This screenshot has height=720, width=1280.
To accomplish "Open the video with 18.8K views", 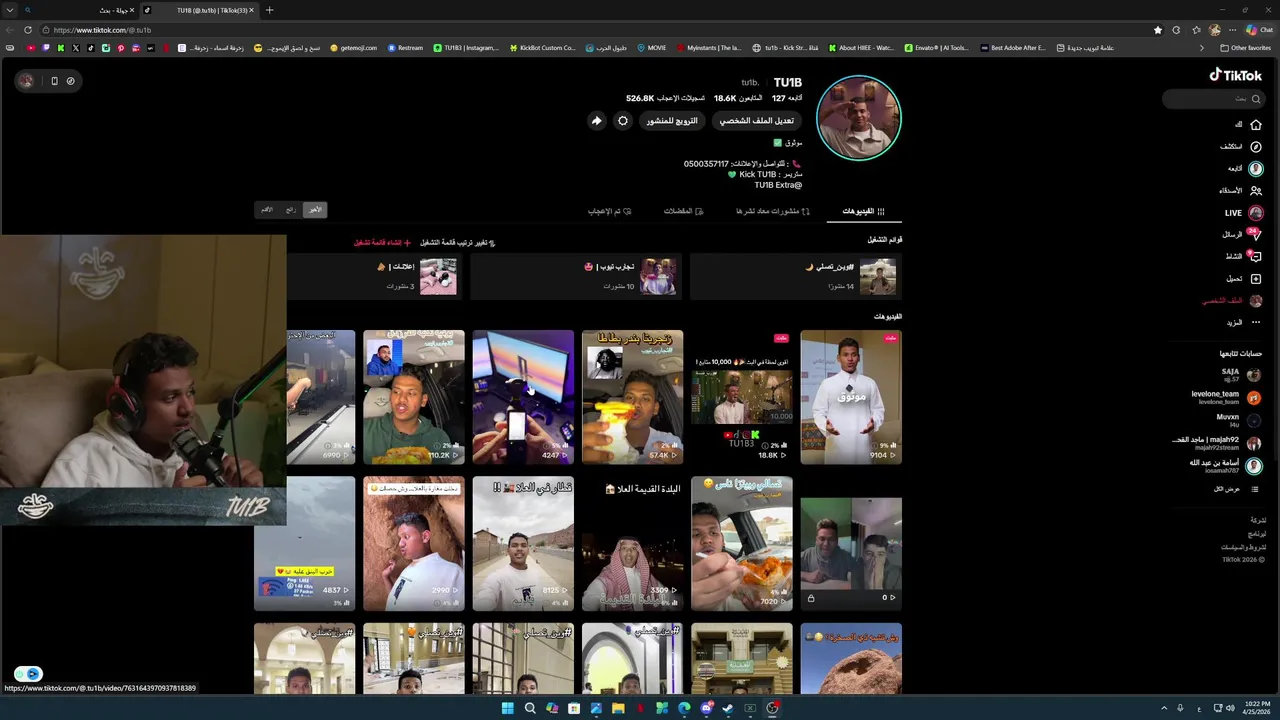I will coord(741,397).
